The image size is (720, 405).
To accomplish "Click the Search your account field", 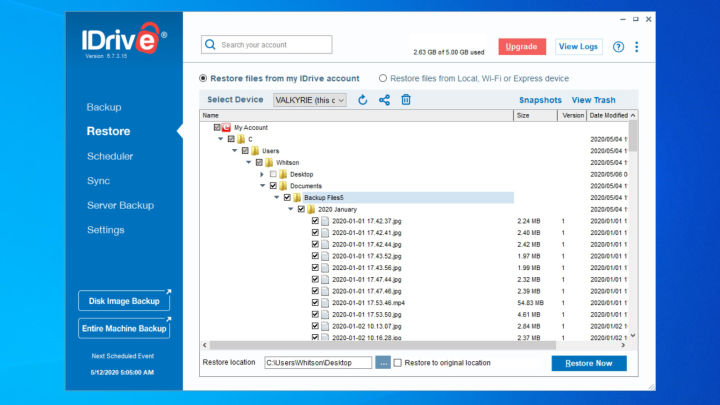I will click(267, 45).
